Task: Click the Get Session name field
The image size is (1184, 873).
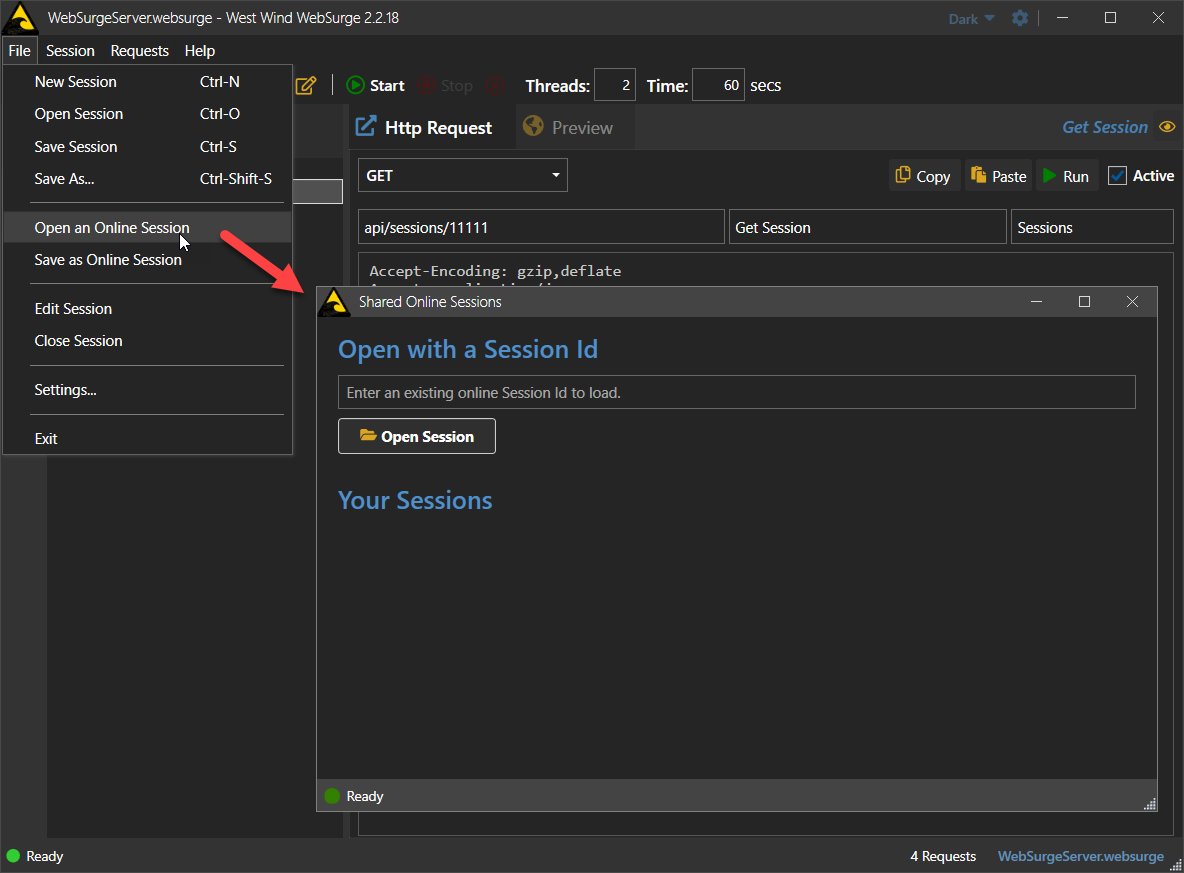Action: coord(867,227)
